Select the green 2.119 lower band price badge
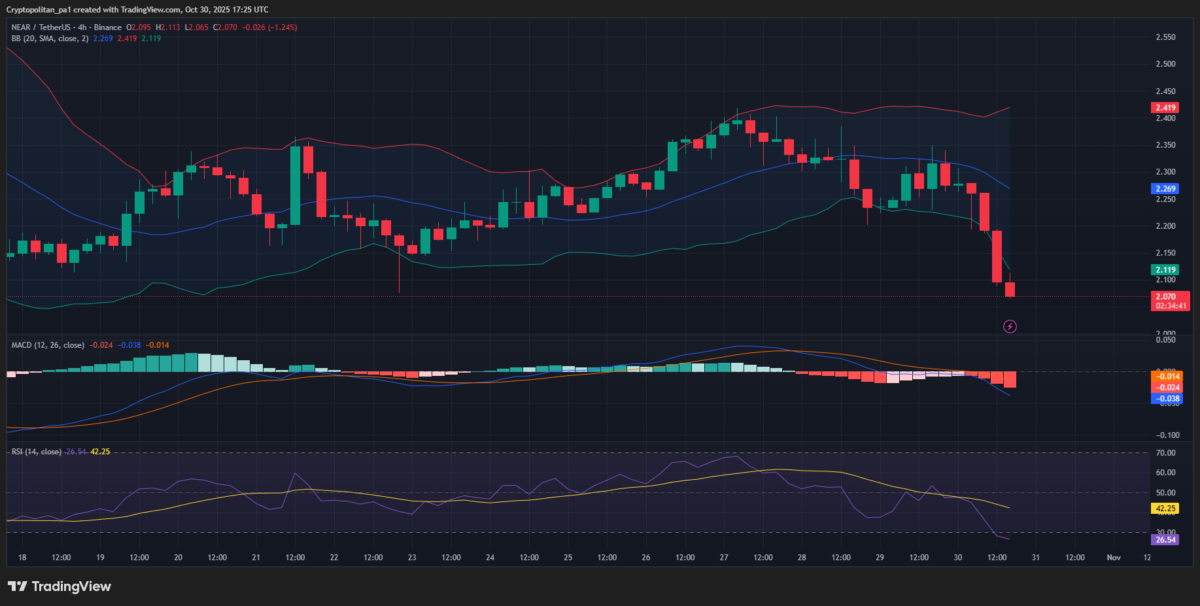The height and width of the screenshot is (606, 1200). pos(1163,269)
